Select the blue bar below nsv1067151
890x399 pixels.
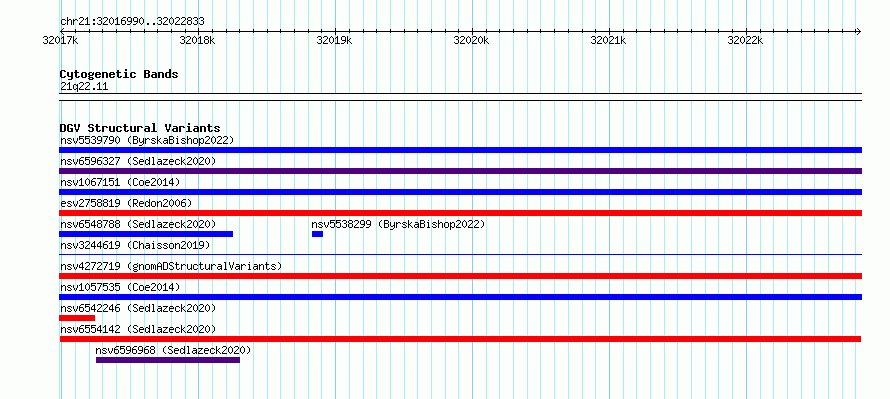460,192
